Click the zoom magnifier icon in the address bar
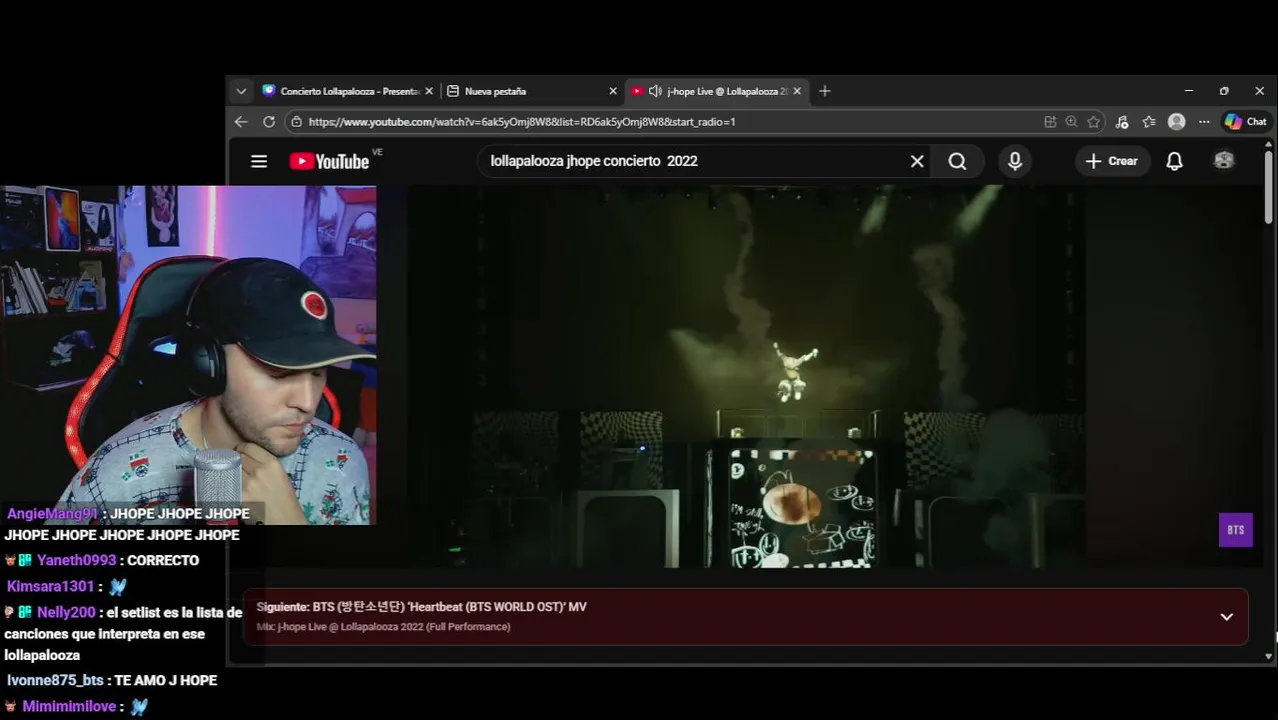 pyautogui.click(x=1072, y=122)
